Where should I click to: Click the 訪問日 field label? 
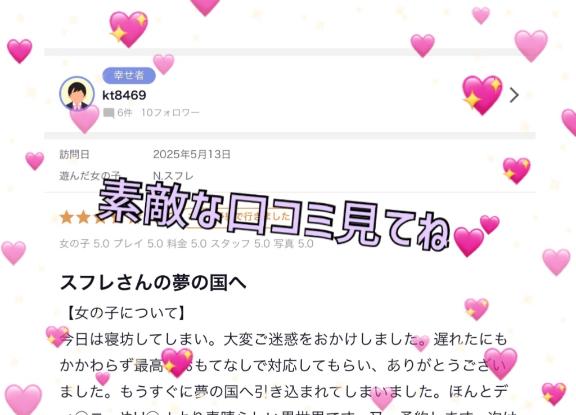(75, 154)
